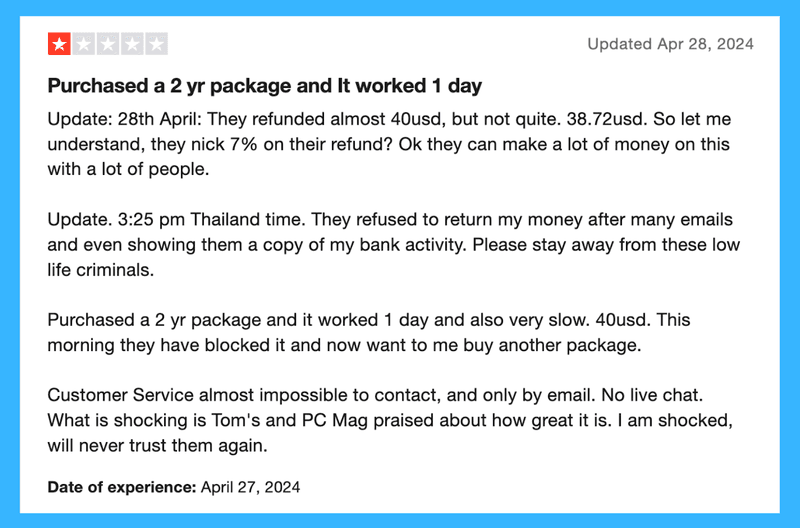This screenshot has height=528, width=800.
Task: Click the second gray rating star
Action: 84,44
